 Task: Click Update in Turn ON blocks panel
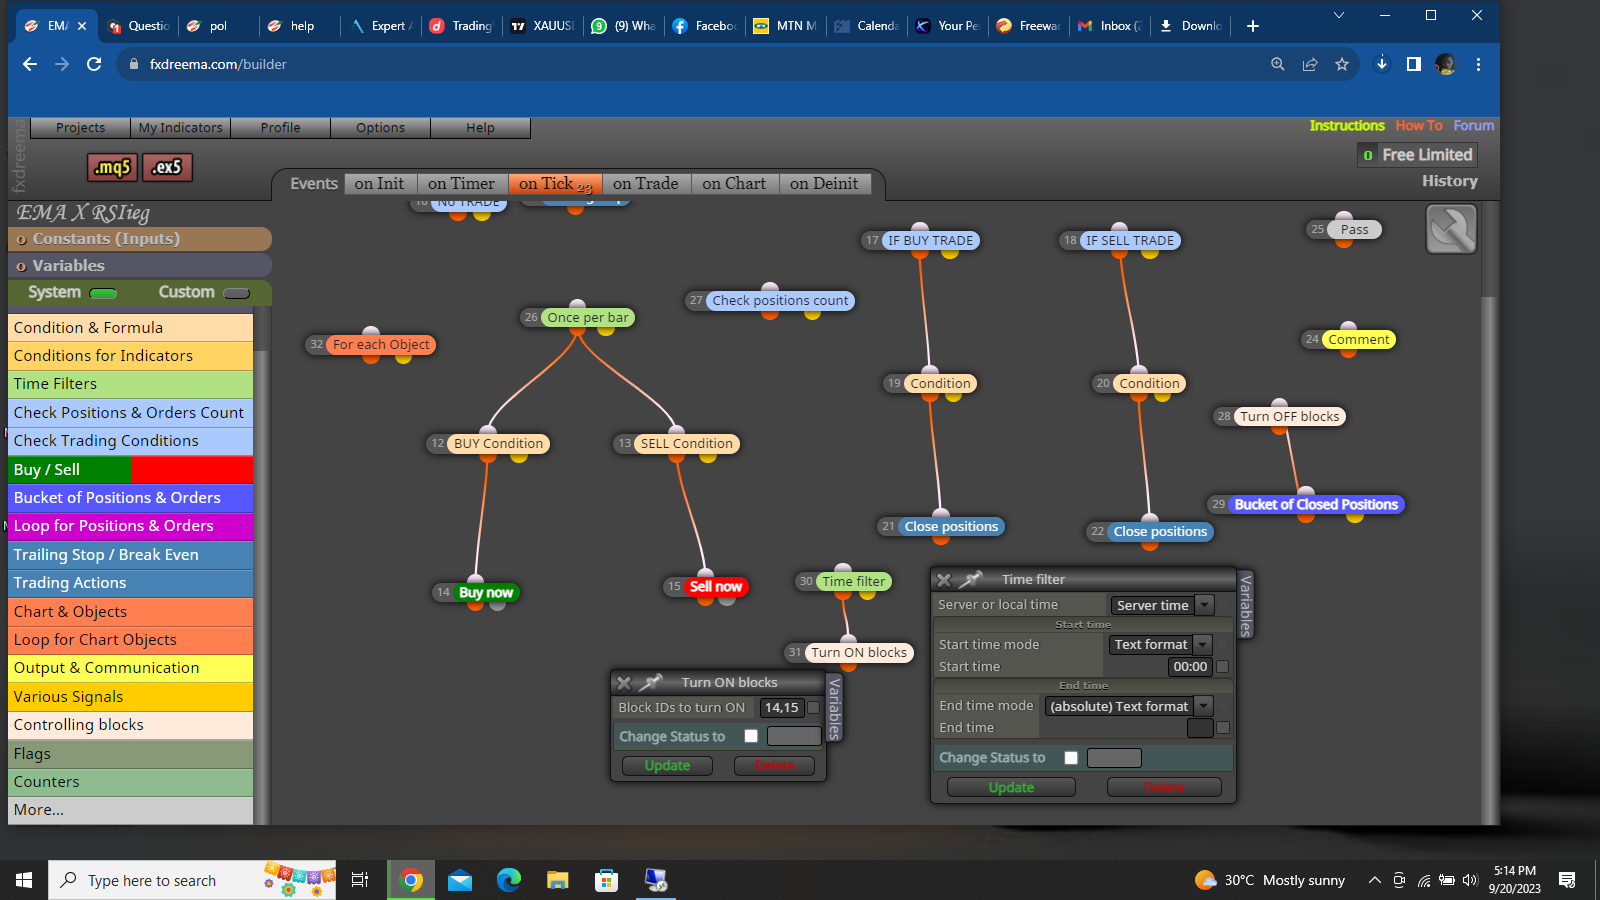point(667,766)
